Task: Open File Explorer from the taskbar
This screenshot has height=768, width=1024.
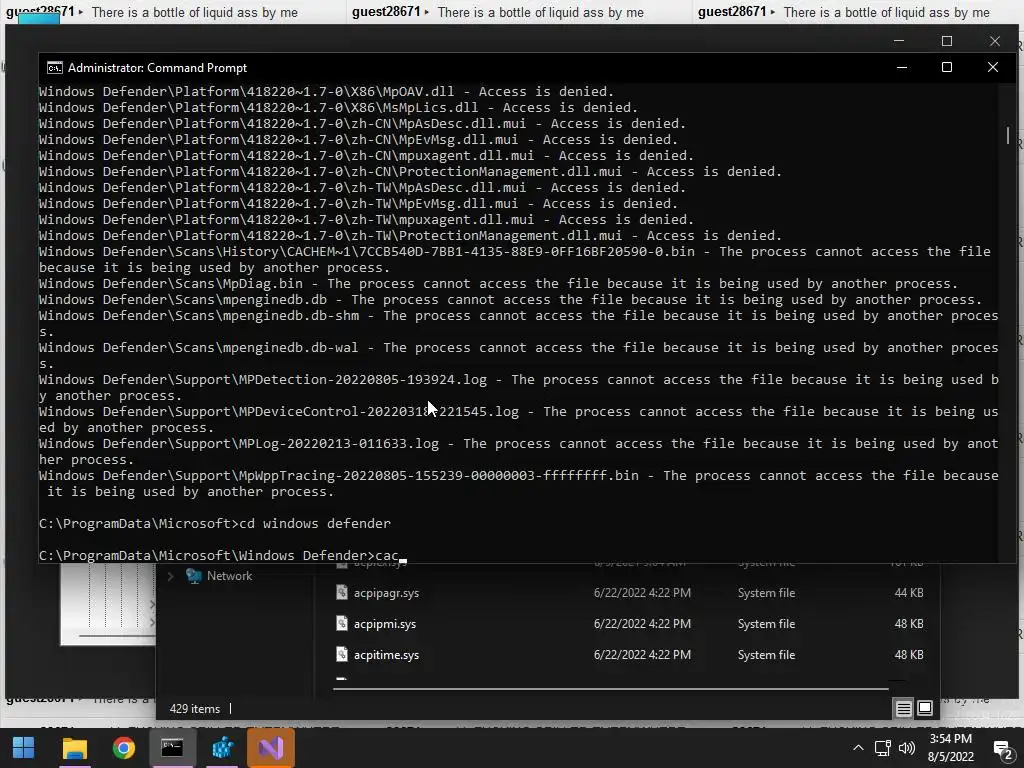Action: pyautogui.click(x=74, y=748)
